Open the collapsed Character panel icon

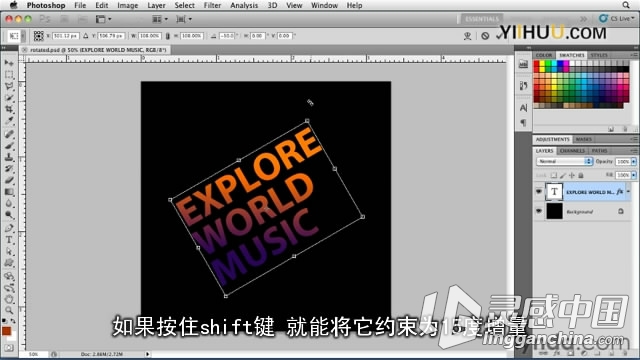point(524,108)
